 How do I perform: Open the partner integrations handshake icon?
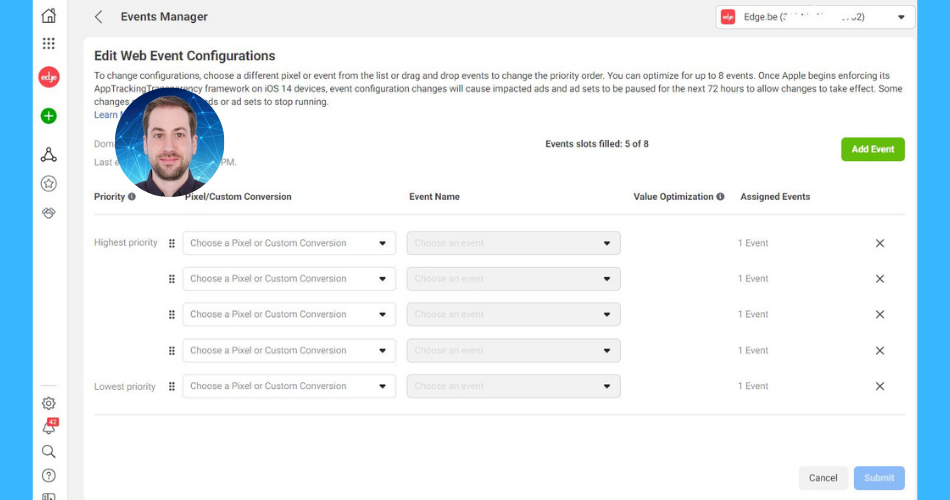48,213
